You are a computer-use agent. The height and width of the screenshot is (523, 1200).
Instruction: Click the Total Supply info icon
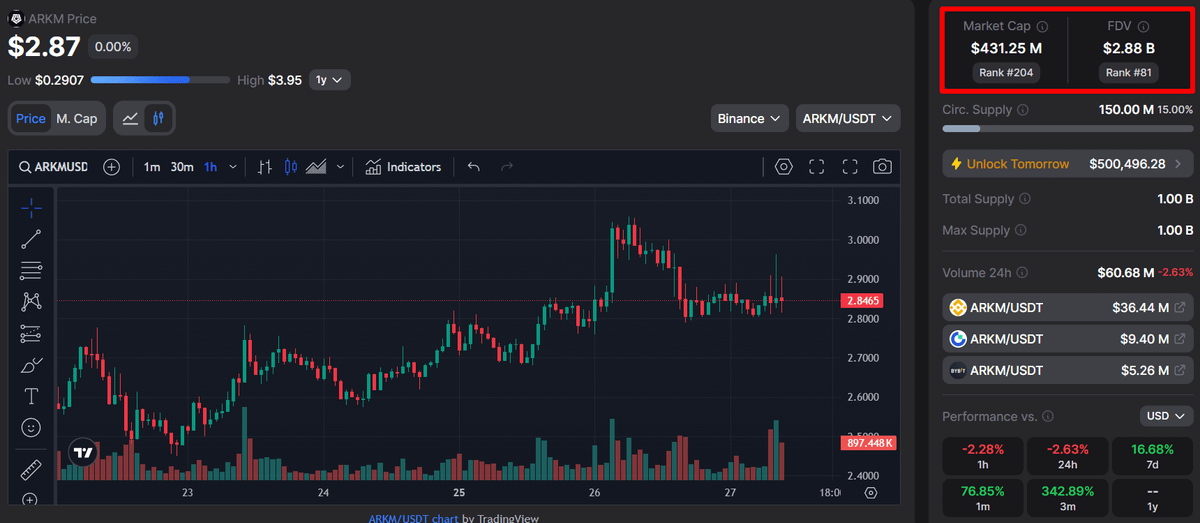[1027, 200]
